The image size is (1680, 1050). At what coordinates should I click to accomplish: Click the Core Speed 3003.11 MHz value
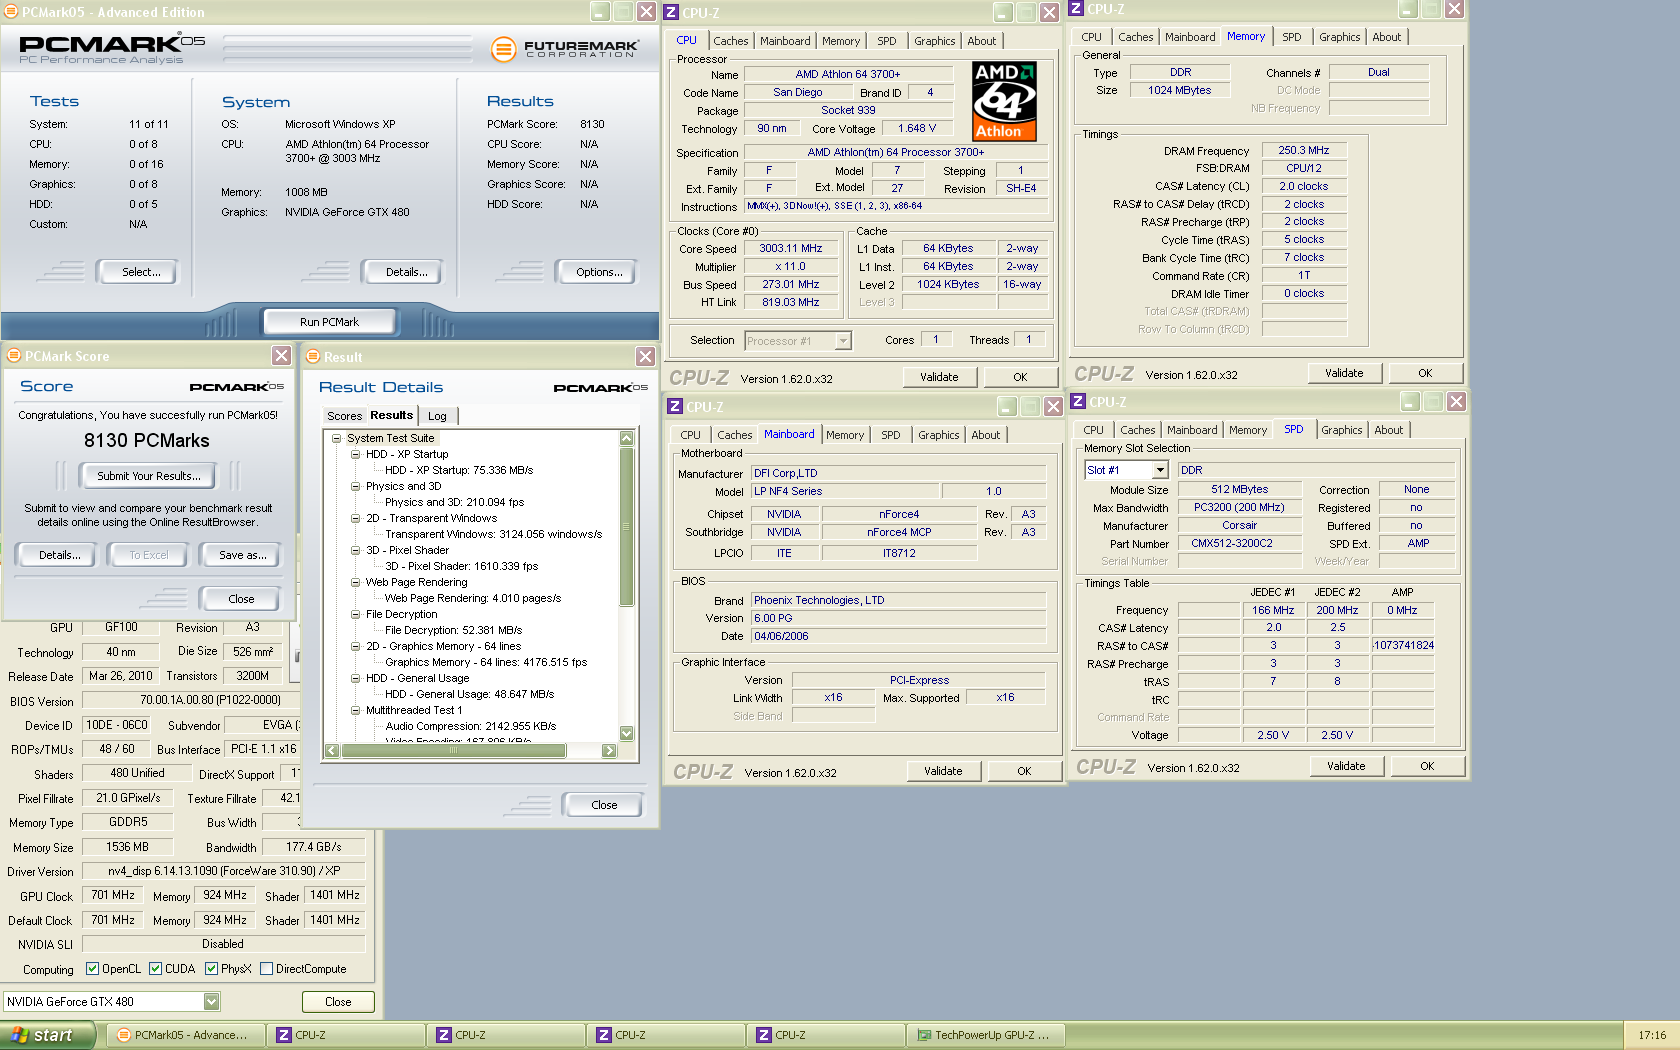click(790, 249)
